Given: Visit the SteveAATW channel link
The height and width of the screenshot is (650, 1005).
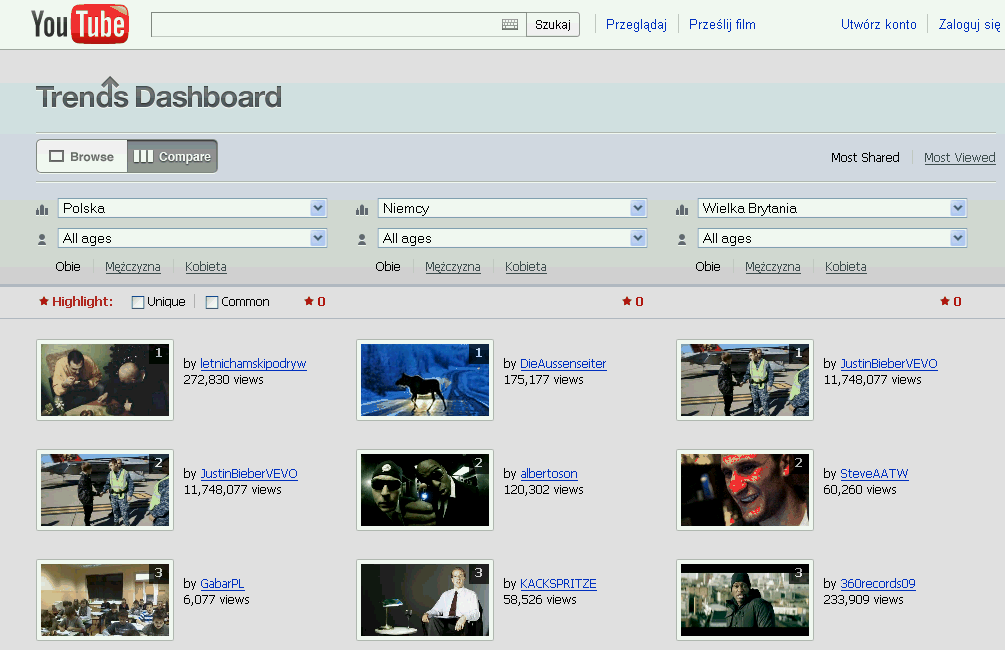Looking at the screenshot, I should point(874,474).
